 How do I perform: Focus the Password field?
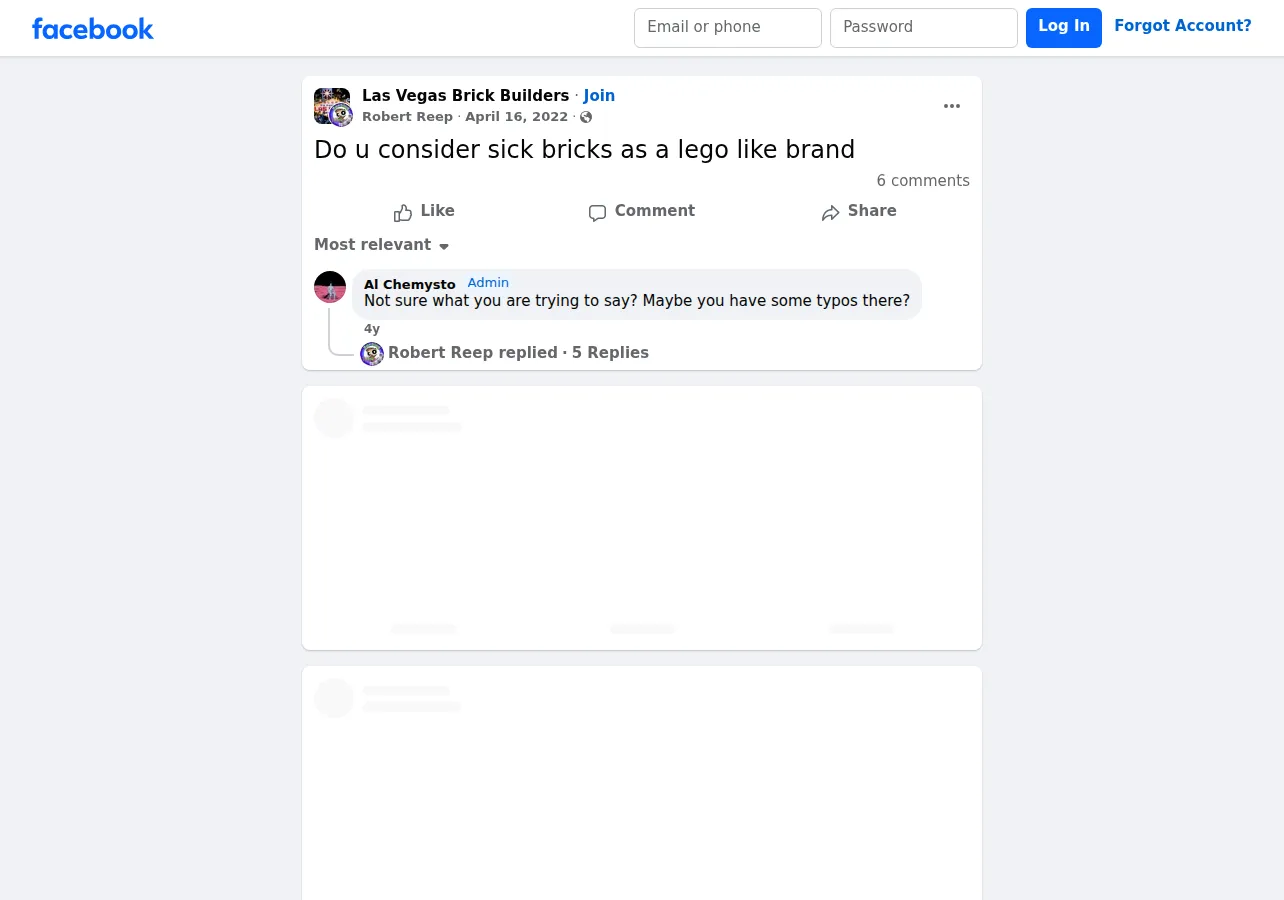tap(924, 28)
